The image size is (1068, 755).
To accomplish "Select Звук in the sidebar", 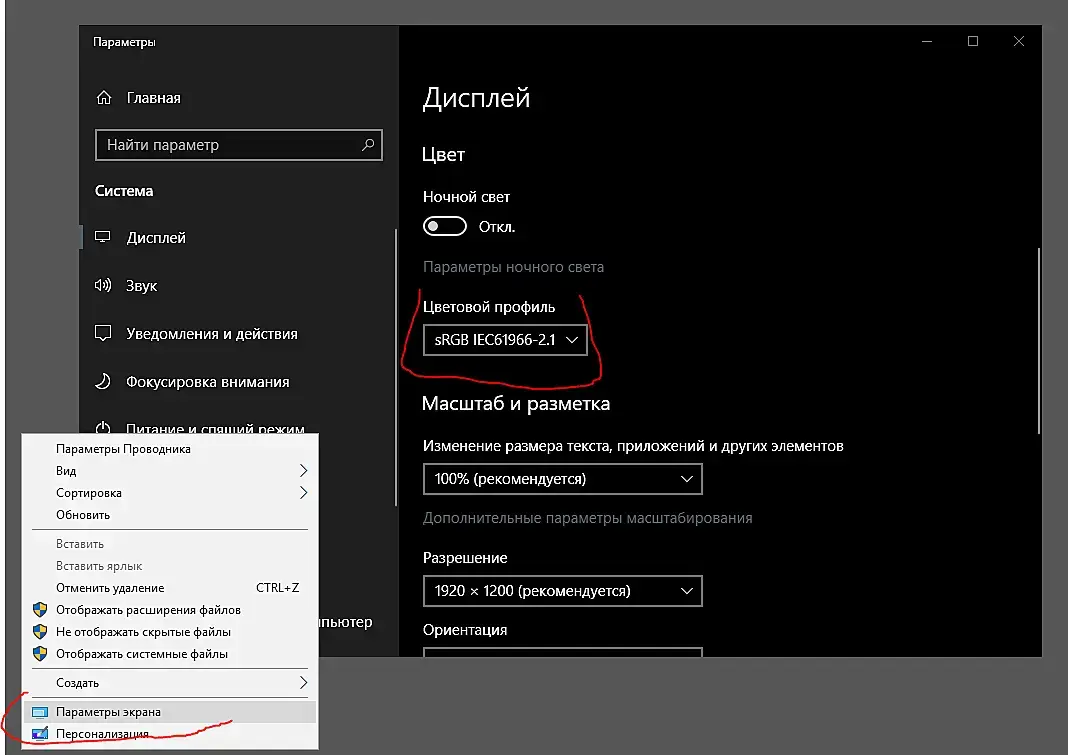I will (238, 286).
